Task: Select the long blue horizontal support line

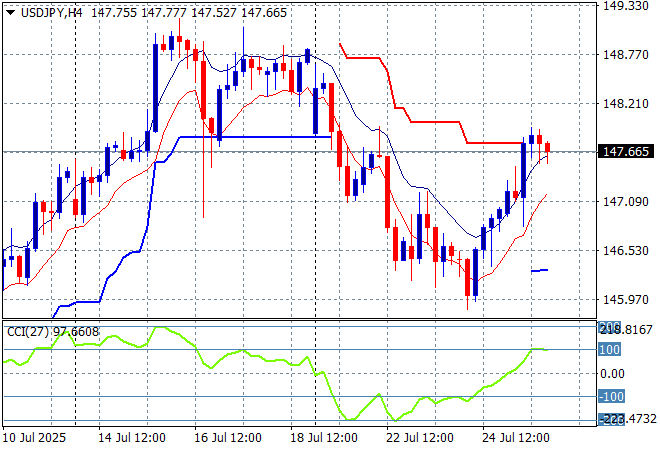Action: pos(255,137)
